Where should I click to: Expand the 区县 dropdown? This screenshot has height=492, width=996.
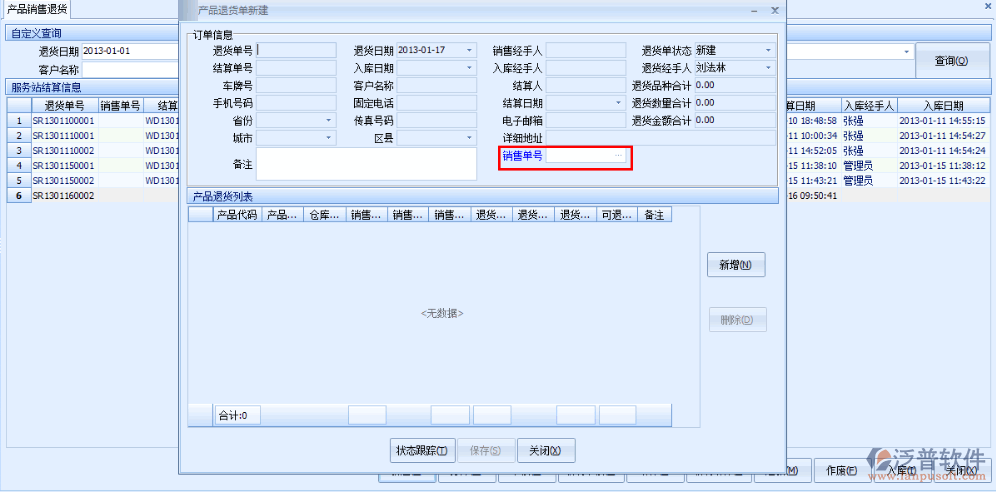[469, 137]
